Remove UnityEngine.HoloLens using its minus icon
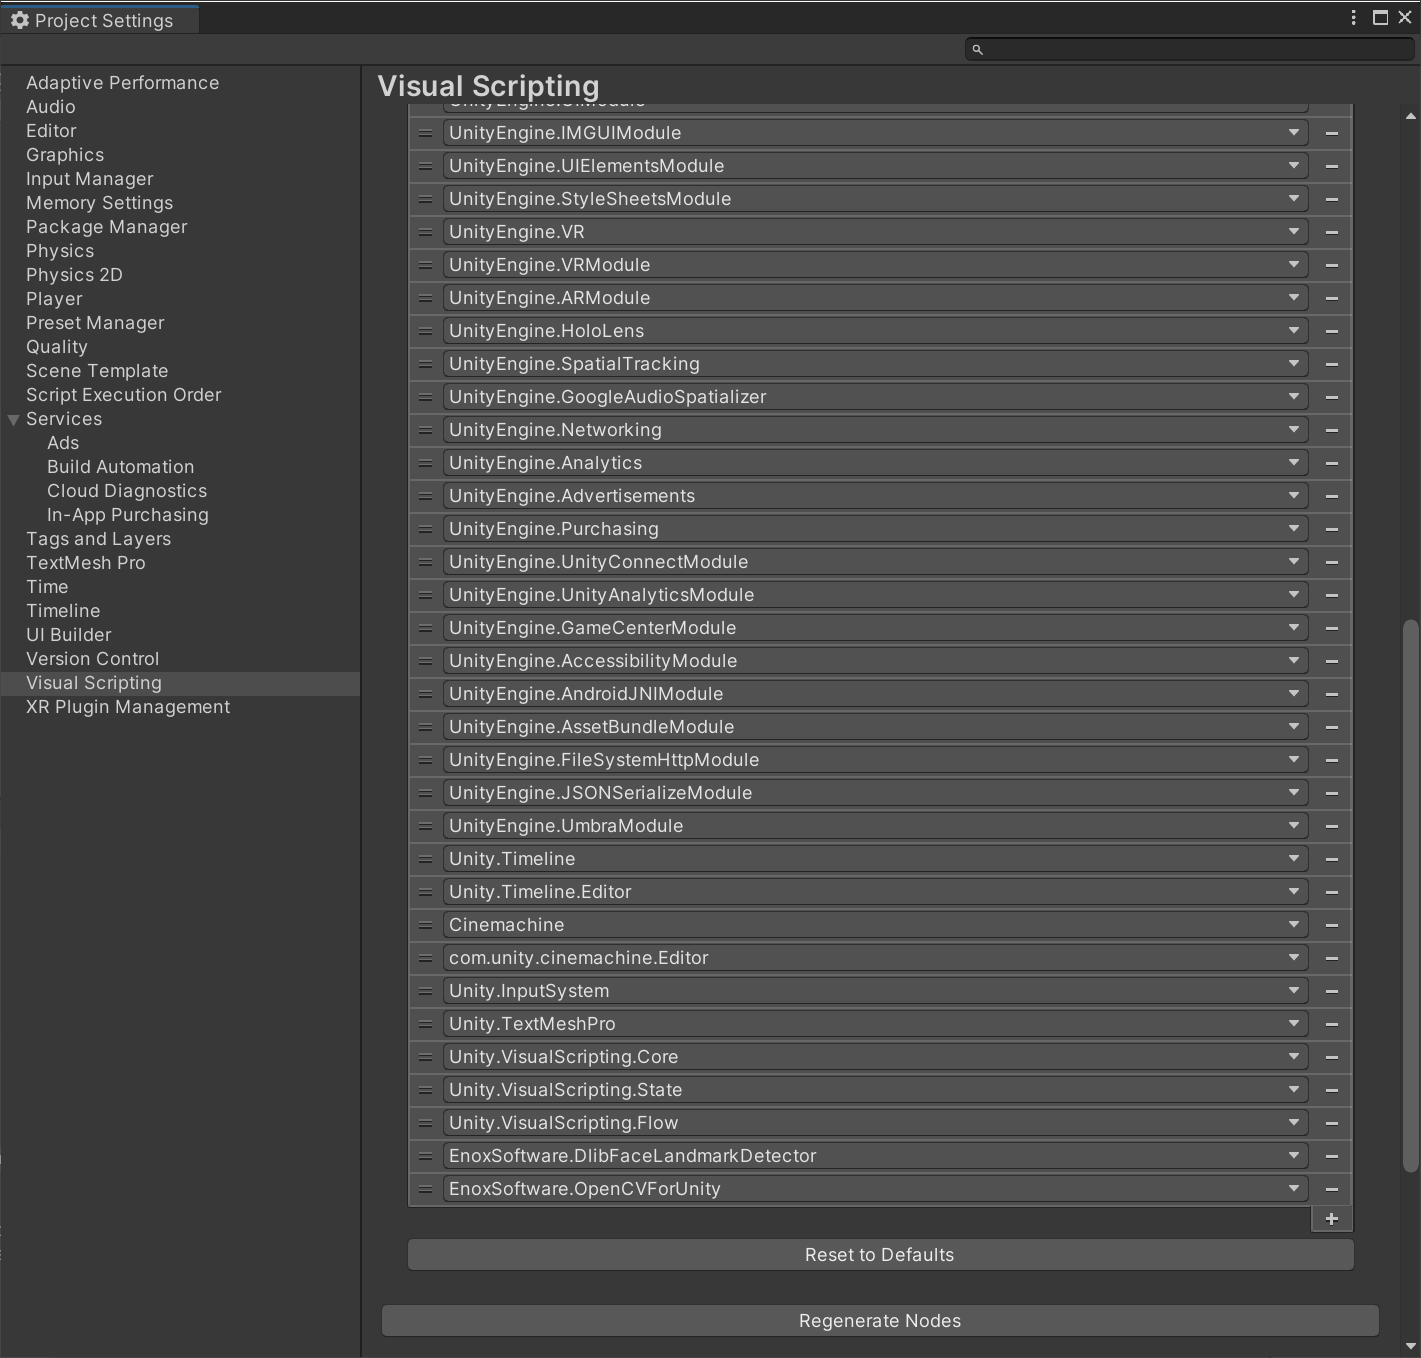This screenshot has width=1421, height=1358. click(x=1331, y=331)
